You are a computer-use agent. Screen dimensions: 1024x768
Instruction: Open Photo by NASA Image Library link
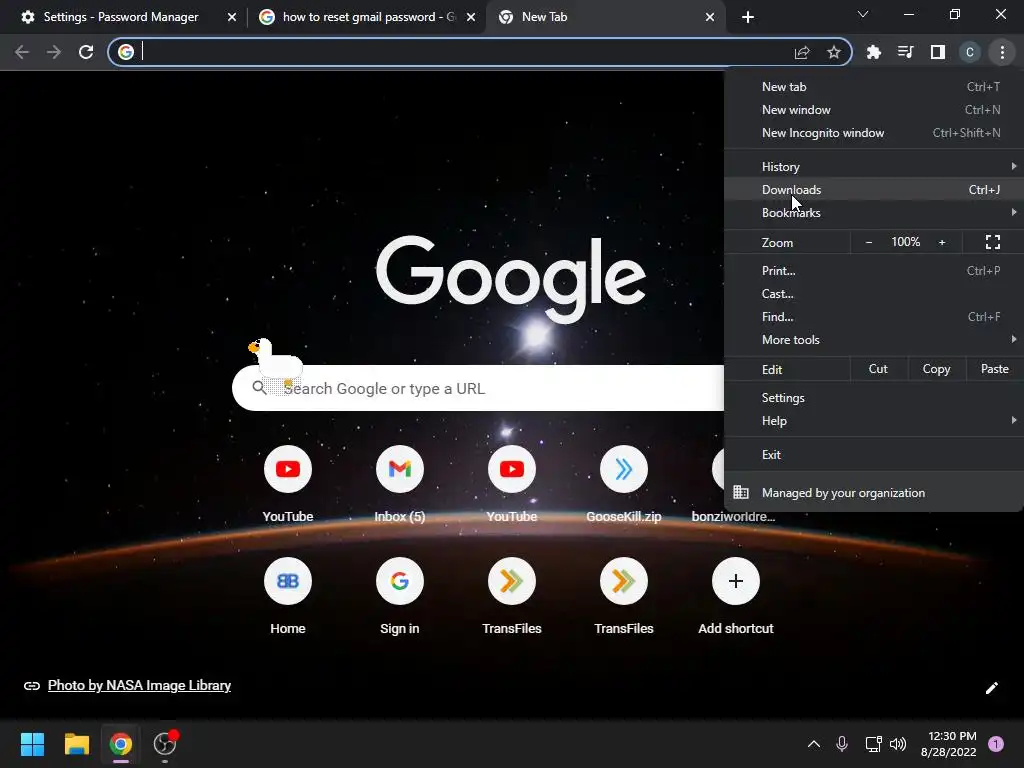[x=139, y=685]
